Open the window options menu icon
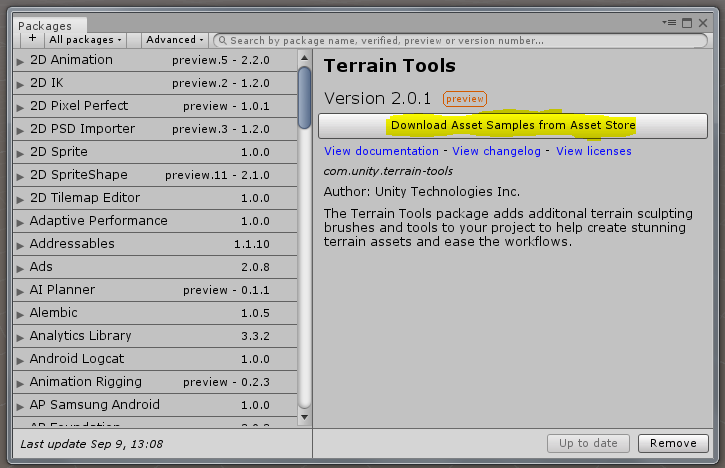The image size is (725, 468). [x=669, y=22]
